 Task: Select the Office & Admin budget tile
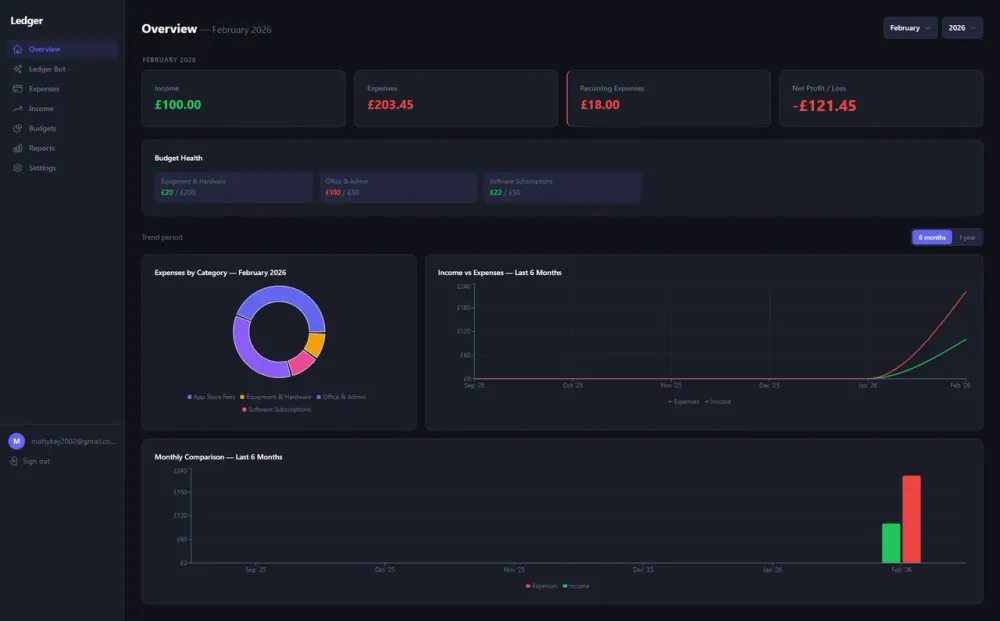[398, 187]
